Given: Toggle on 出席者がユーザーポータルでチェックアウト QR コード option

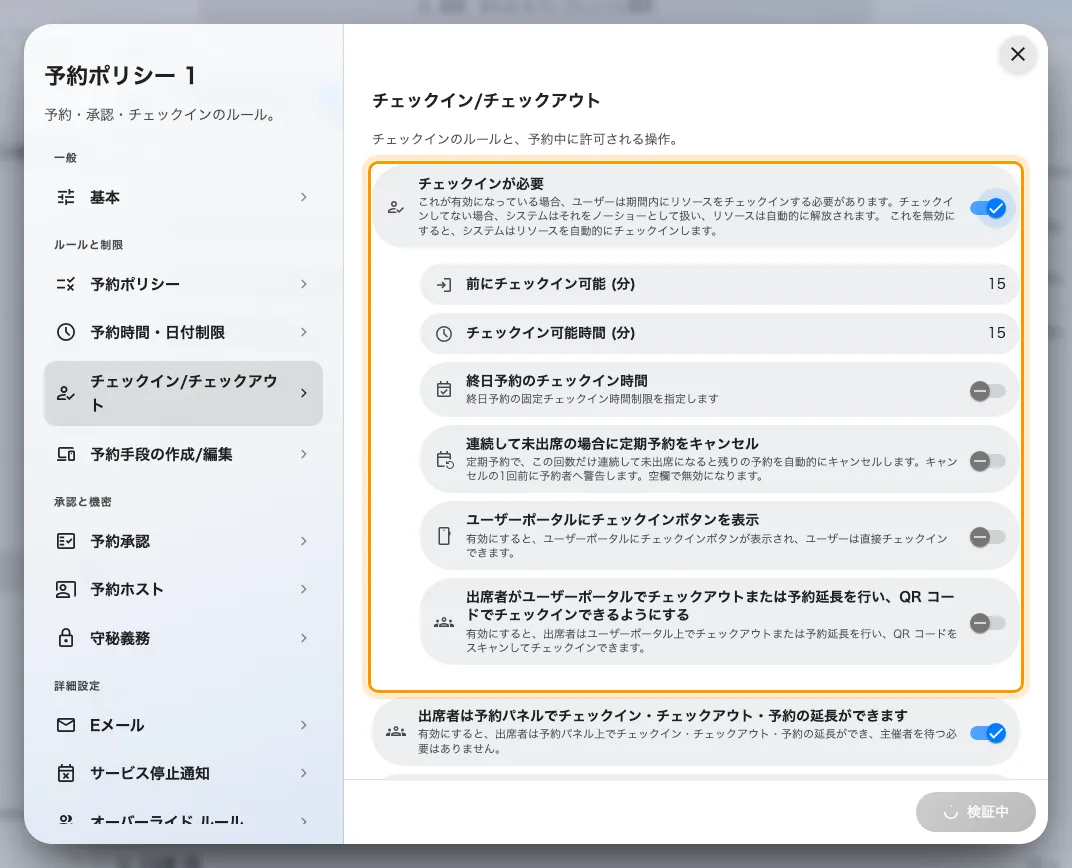Looking at the screenshot, I should click(x=987, y=623).
